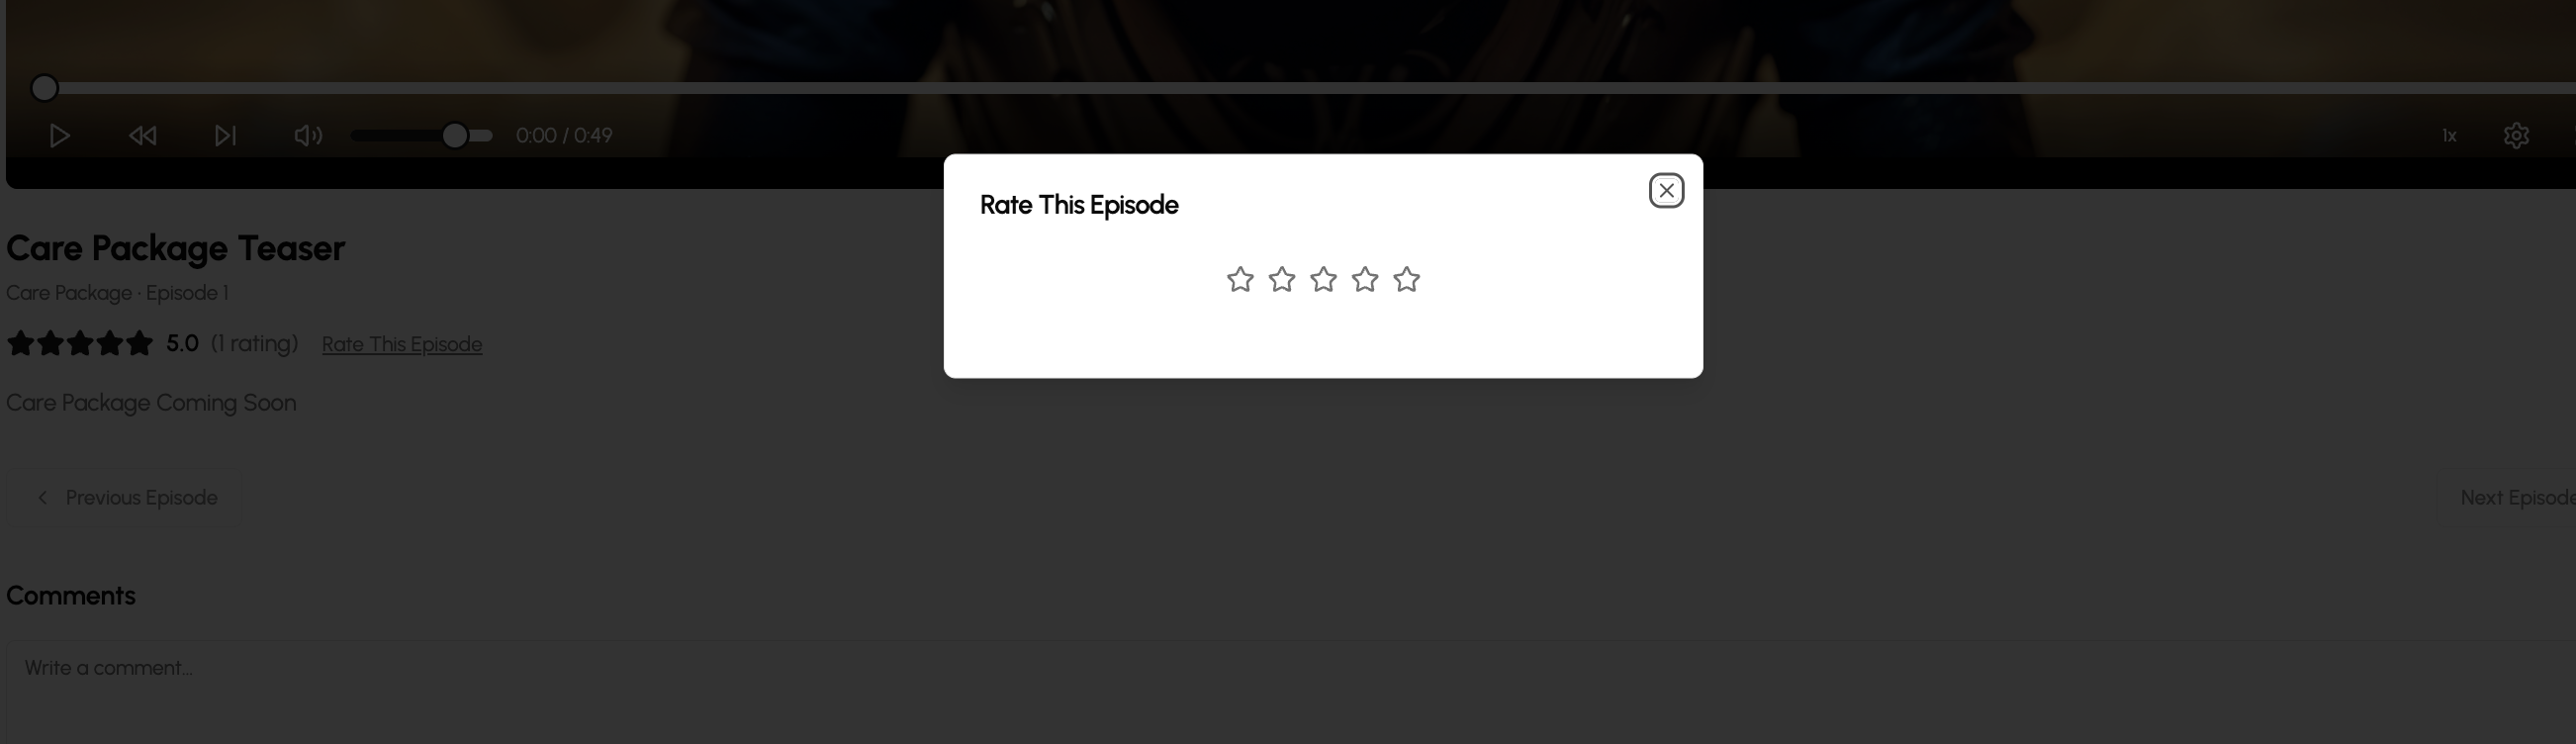Select the first star in rating dialog

(x=1240, y=279)
